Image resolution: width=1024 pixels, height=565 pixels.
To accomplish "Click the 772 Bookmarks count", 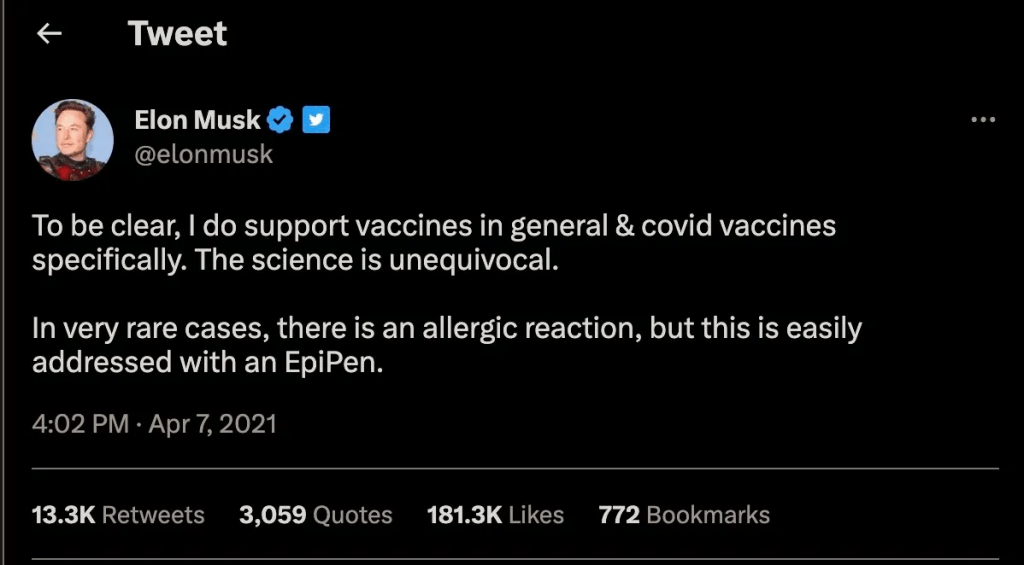I will tap(684, 515).
